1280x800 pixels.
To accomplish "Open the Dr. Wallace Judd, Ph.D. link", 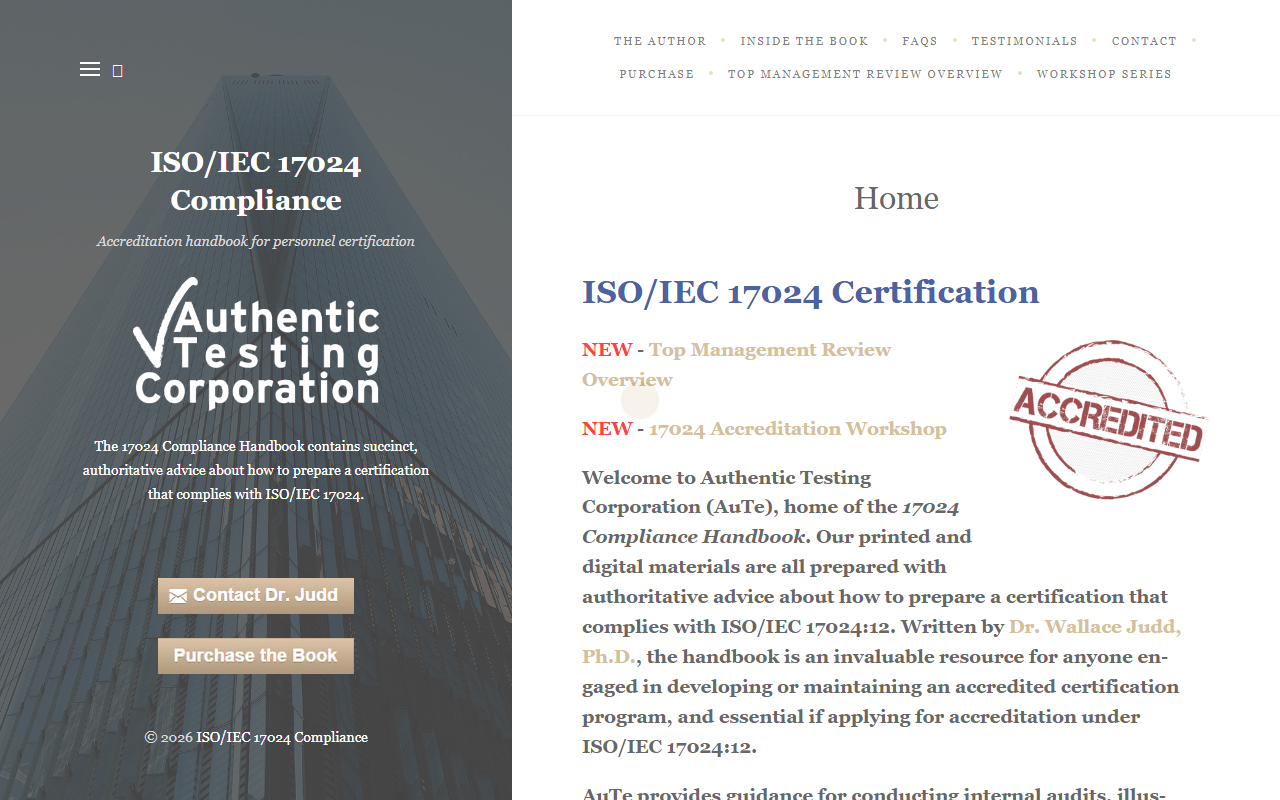I will (881, 641).
